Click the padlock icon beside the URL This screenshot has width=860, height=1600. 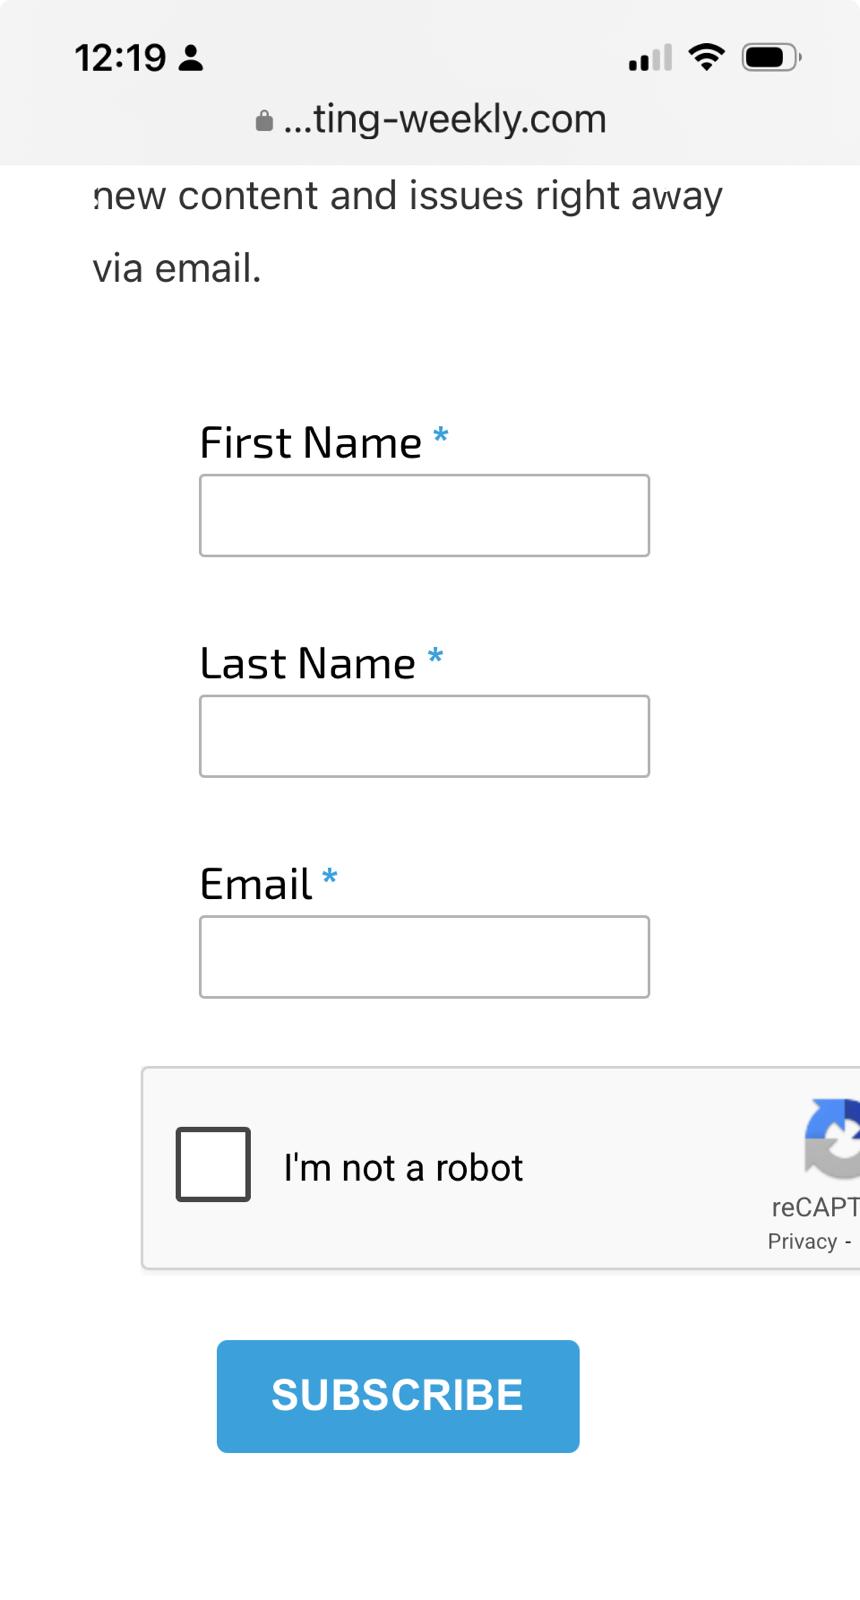pyautogui.click(x=264, y=121)
